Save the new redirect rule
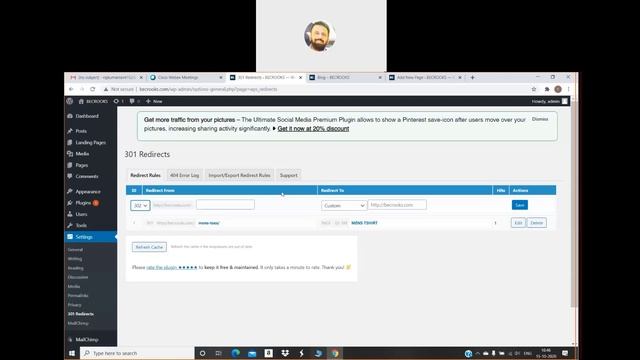The image size is (640, 360). click(x=520, y=205)
